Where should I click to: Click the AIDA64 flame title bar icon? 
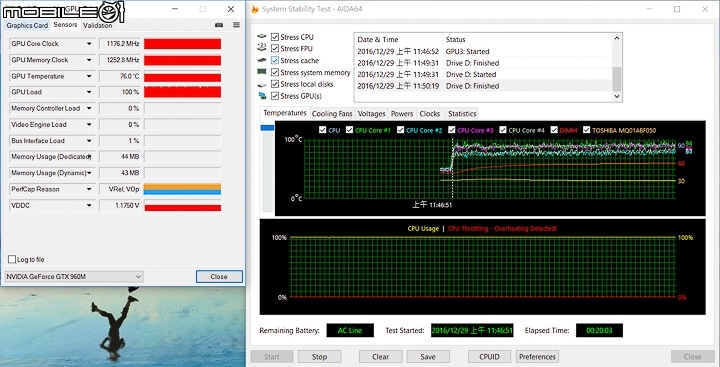(255, 9)
